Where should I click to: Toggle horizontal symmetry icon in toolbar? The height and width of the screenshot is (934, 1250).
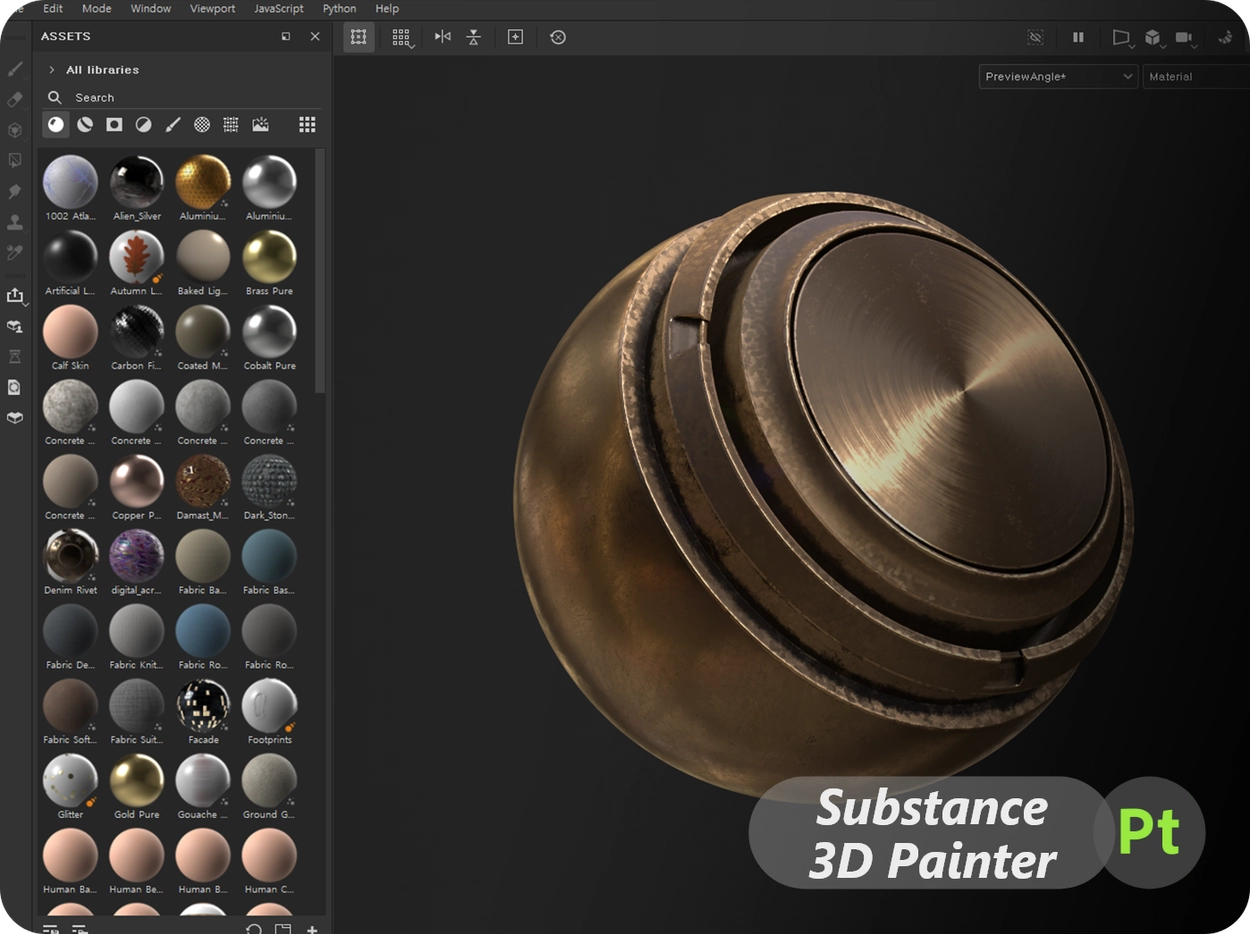click(x=442, y=37)
